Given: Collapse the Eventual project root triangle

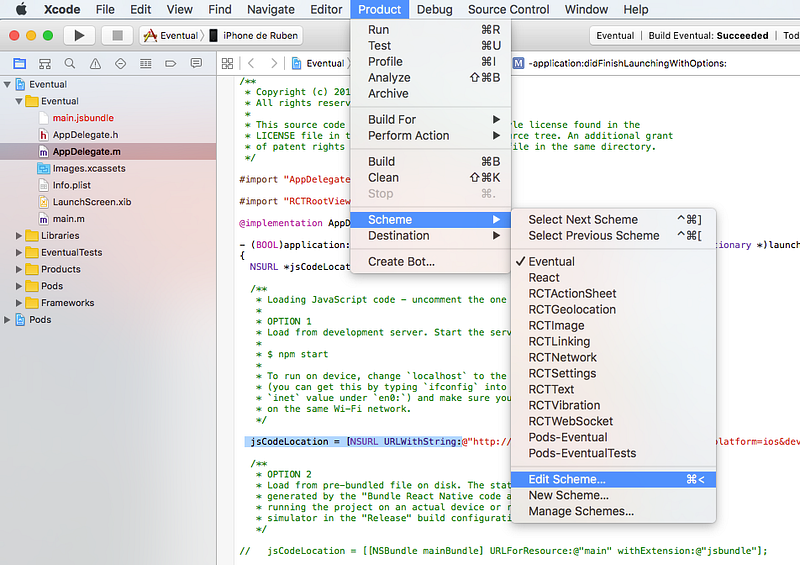Looking at the screenshot, I should (x=7, y=84).
